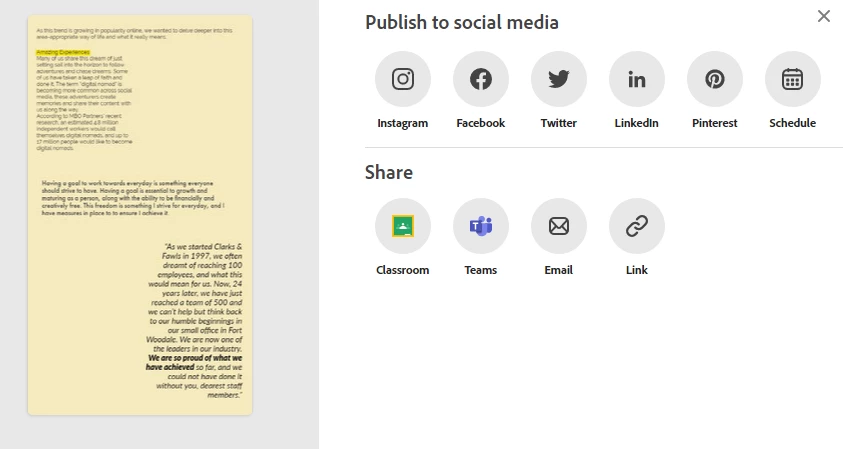Click the 'Teams' text label
This screenshot has height=449, width=843.
pyautogui.click(x=481, y=270)
